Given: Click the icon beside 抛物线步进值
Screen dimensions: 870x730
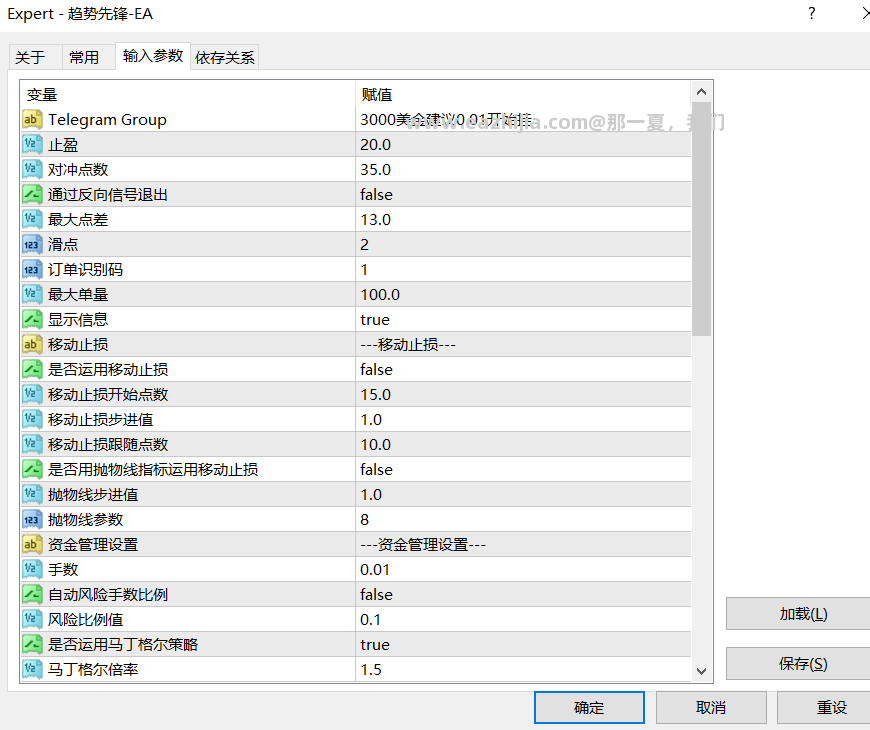Looking at the screenshot, I should [x=32, y=495].
